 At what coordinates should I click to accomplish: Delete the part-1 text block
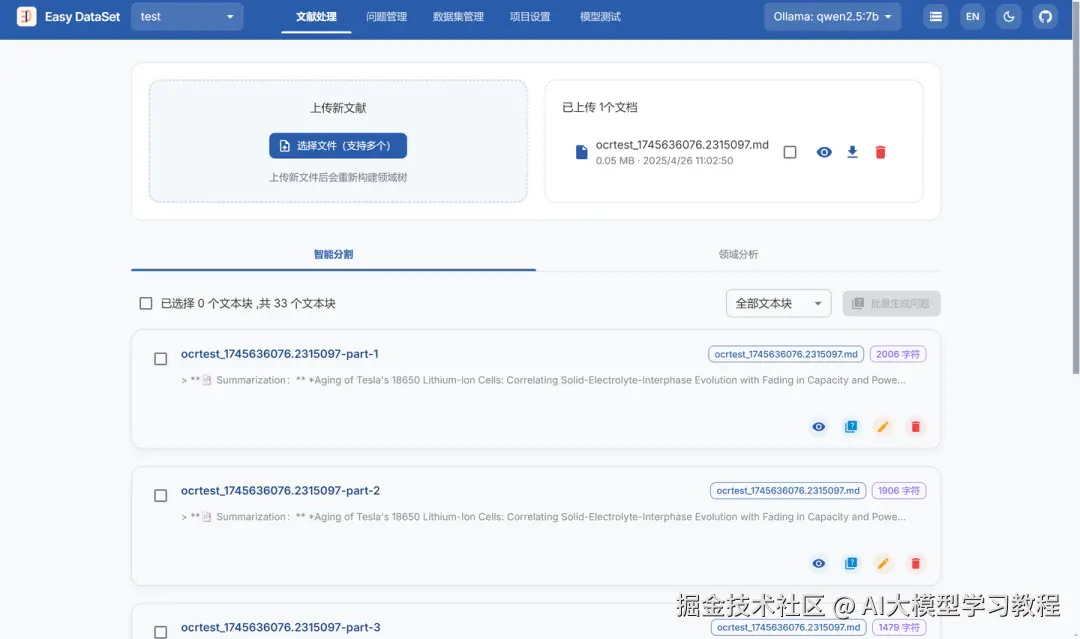(x=915, y=427)
